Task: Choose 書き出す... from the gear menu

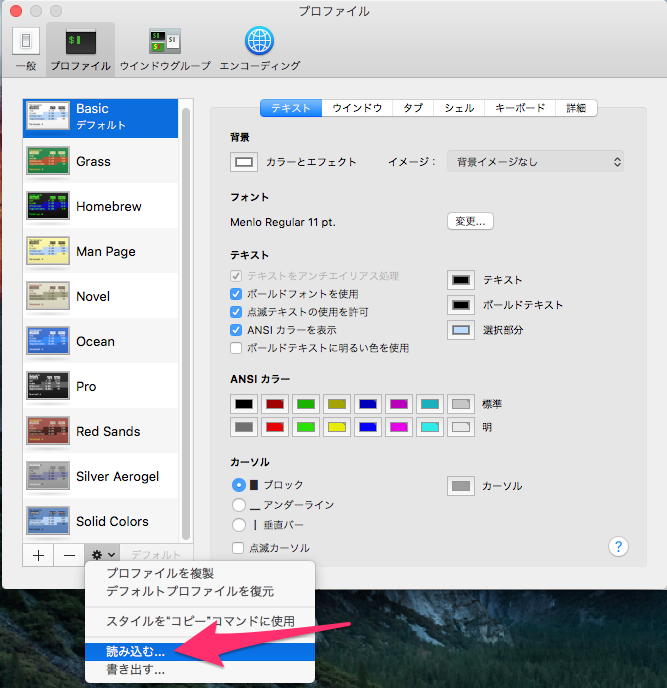Action: tap(200, 670)
